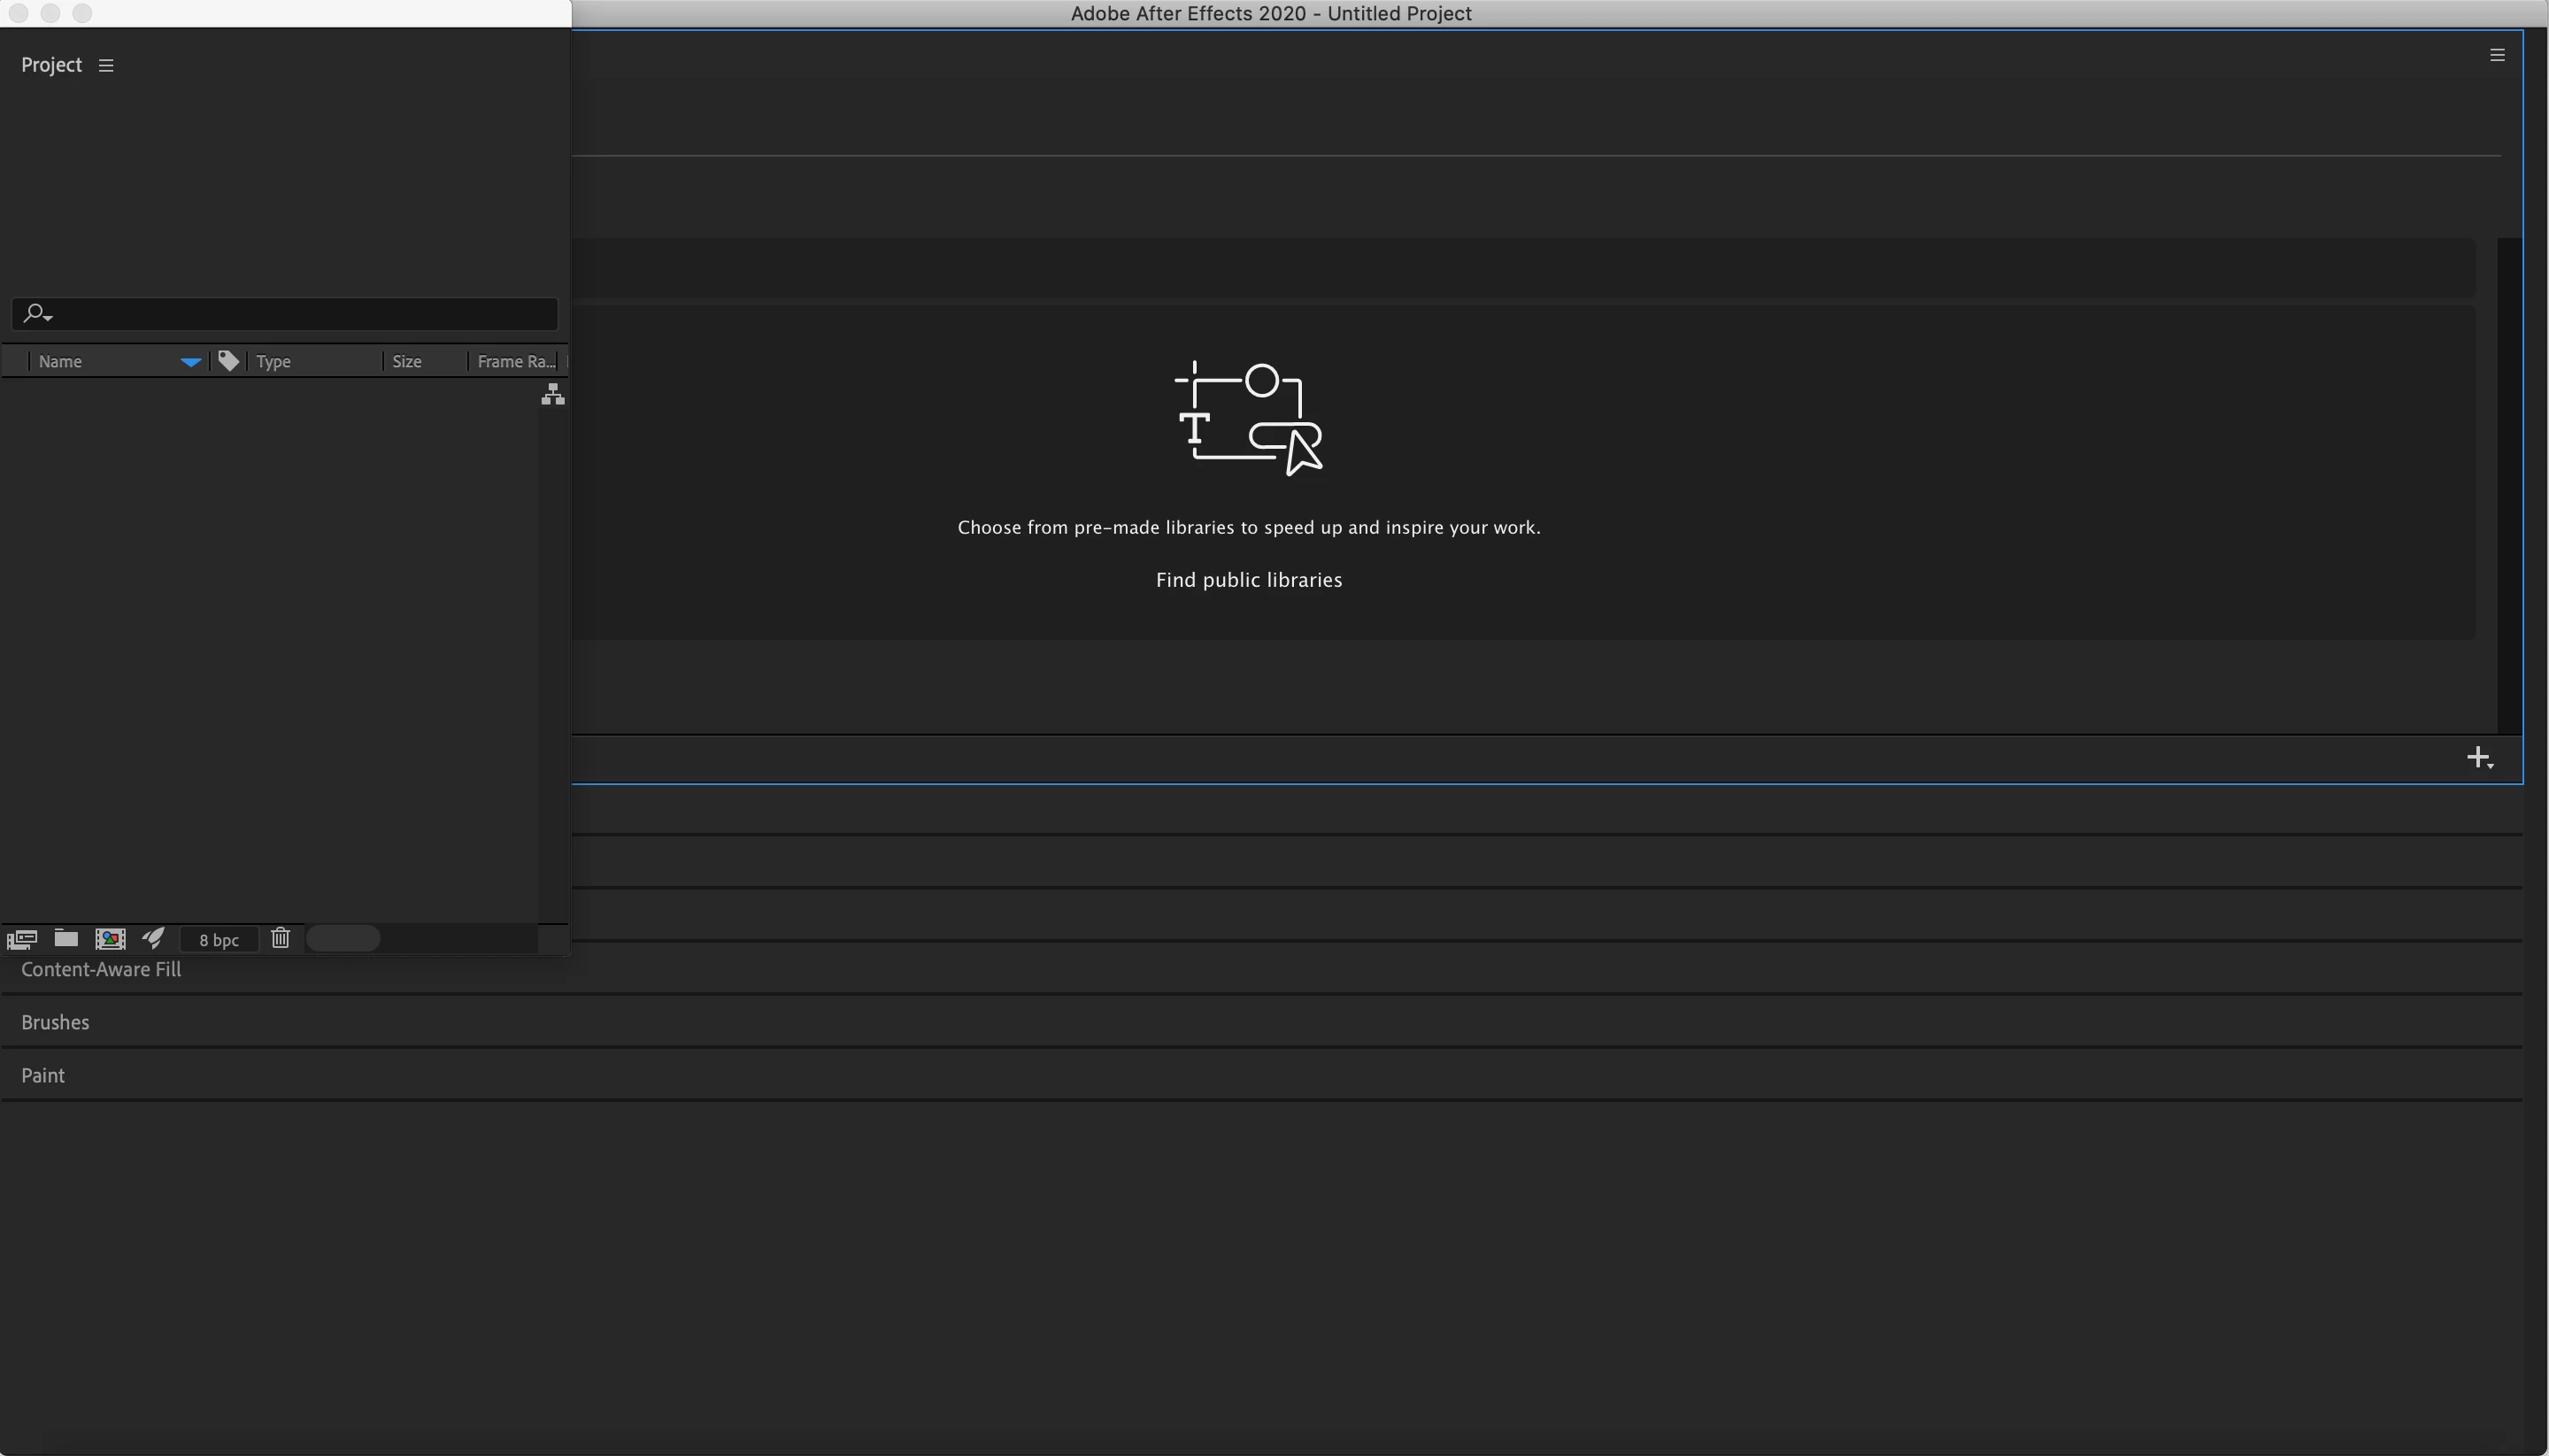2549x1456 pixels.
Task: Click in the Project search field
Action: (x=300, y=314)
